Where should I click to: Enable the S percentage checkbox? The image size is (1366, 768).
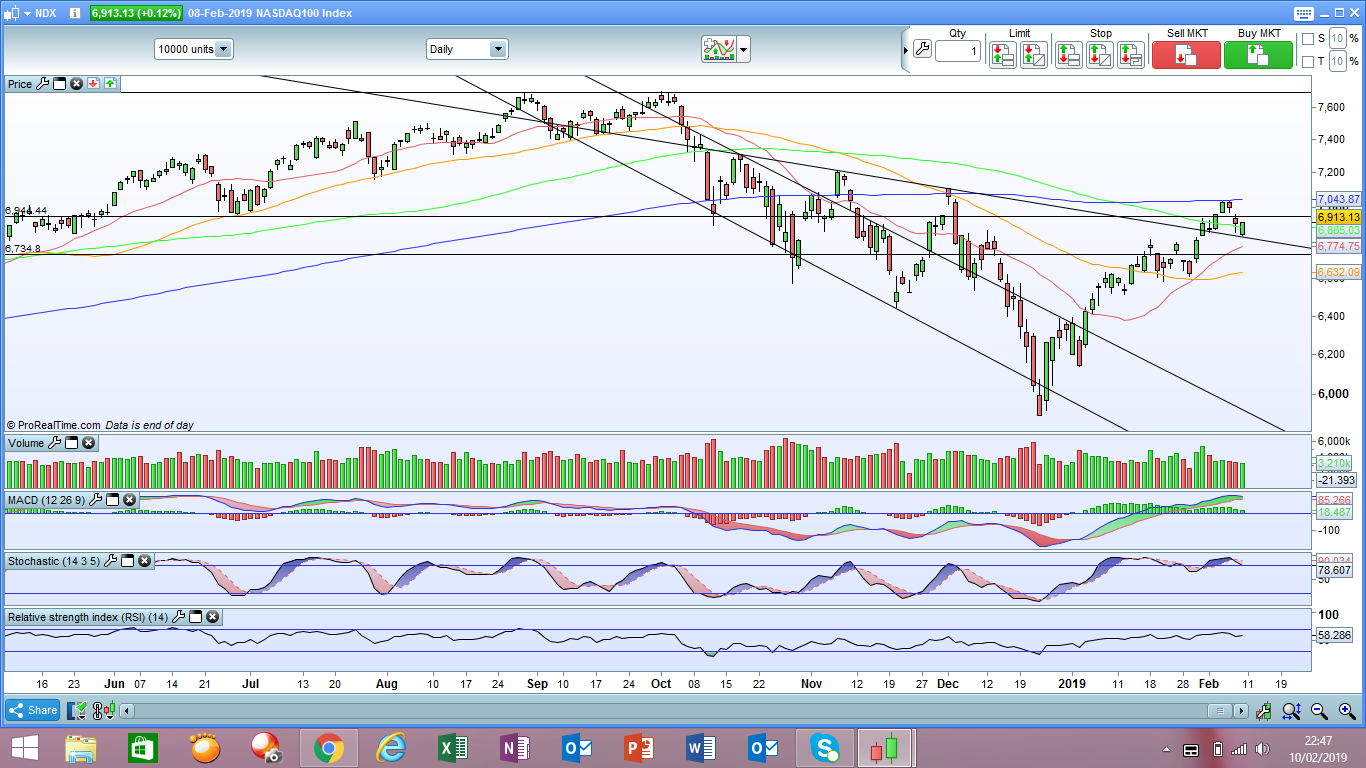(1307, 39)
